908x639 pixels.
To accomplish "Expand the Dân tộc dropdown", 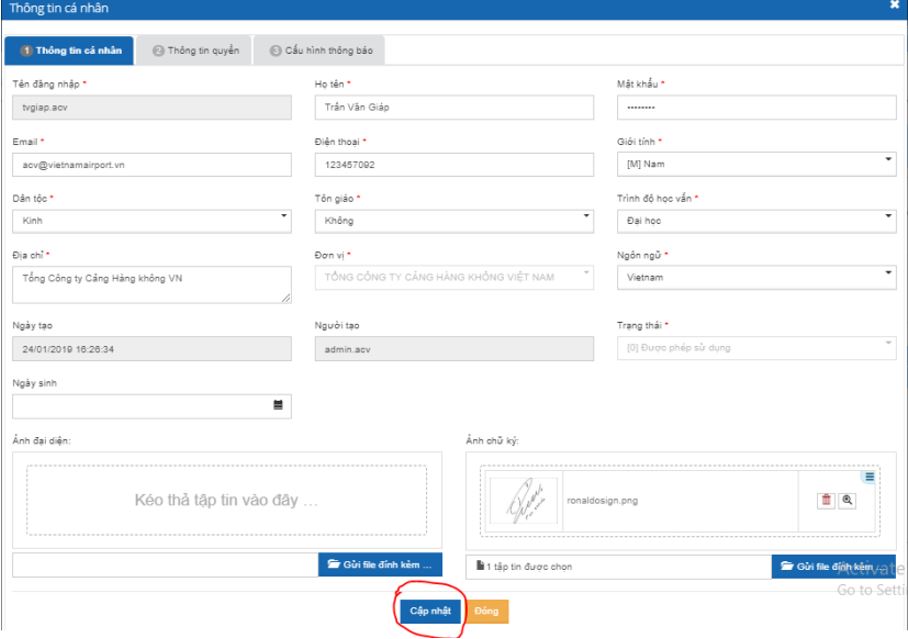I will pos(150,220).
